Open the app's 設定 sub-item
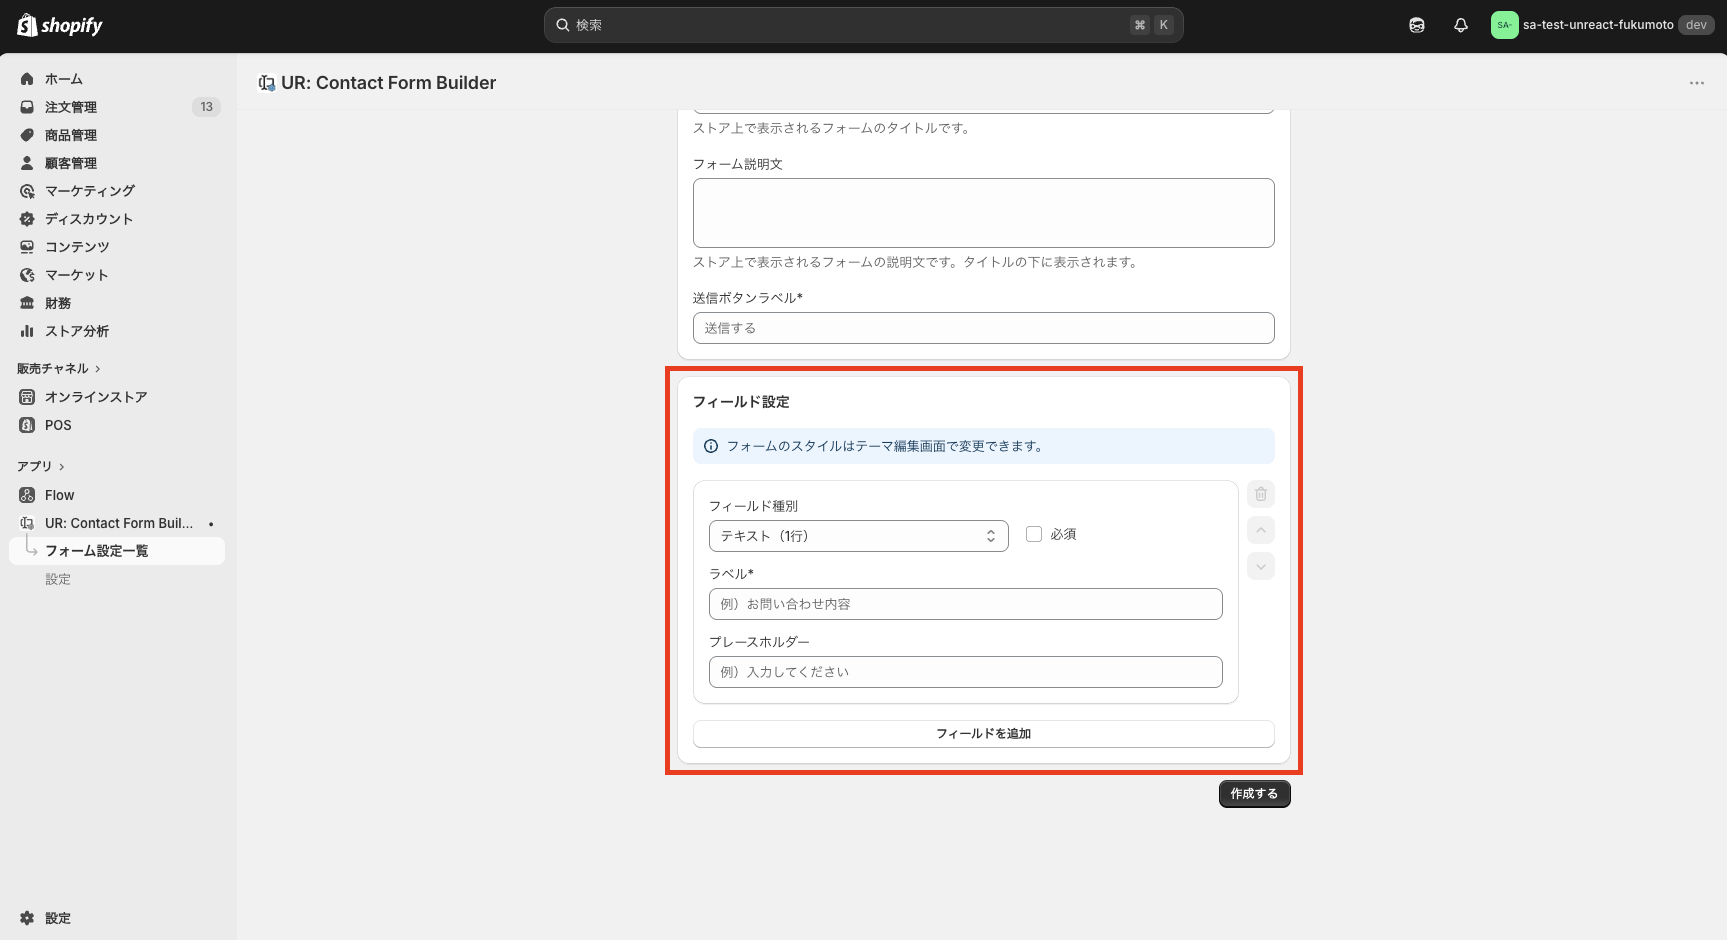This screenshot has height=940, width=1727. coord(58,579)
